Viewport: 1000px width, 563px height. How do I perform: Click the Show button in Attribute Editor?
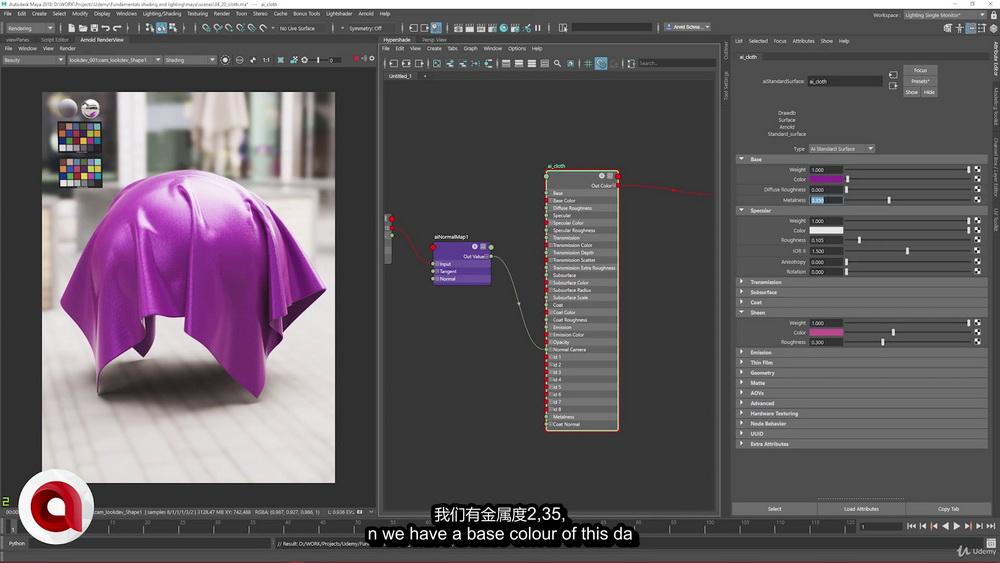tap(912, 92)
